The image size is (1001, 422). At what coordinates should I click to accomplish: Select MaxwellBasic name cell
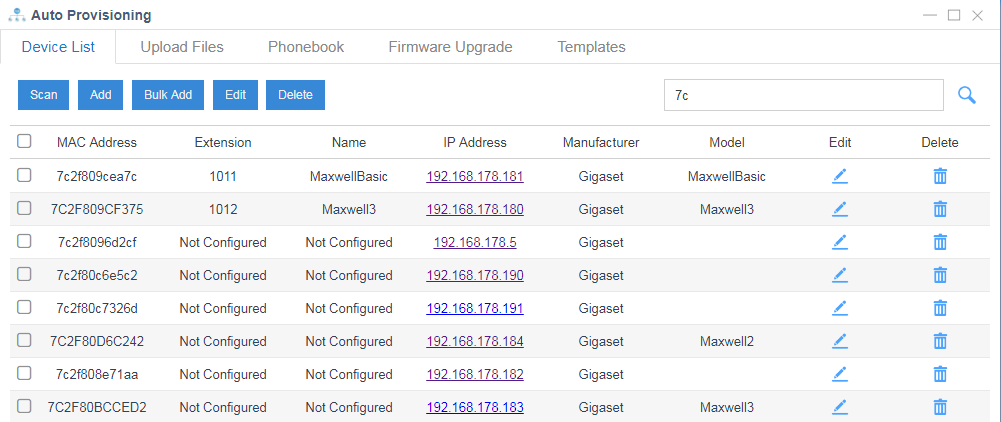coord(349,176)
